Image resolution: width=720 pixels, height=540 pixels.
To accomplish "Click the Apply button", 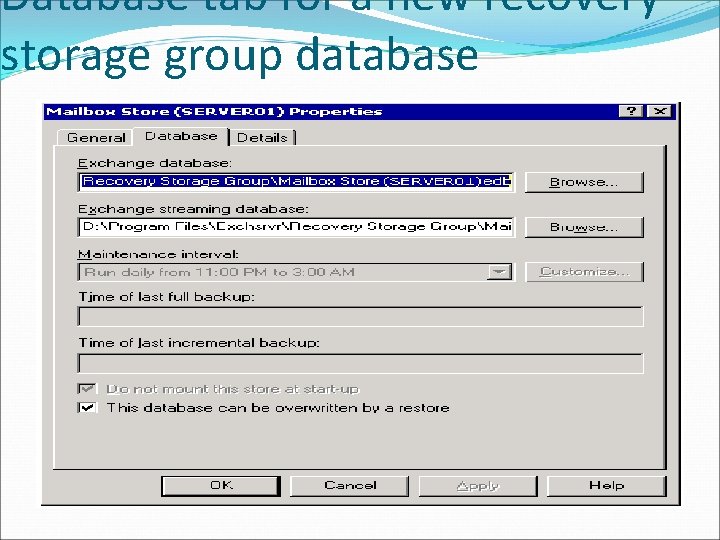I will click(x=478, y=486).
